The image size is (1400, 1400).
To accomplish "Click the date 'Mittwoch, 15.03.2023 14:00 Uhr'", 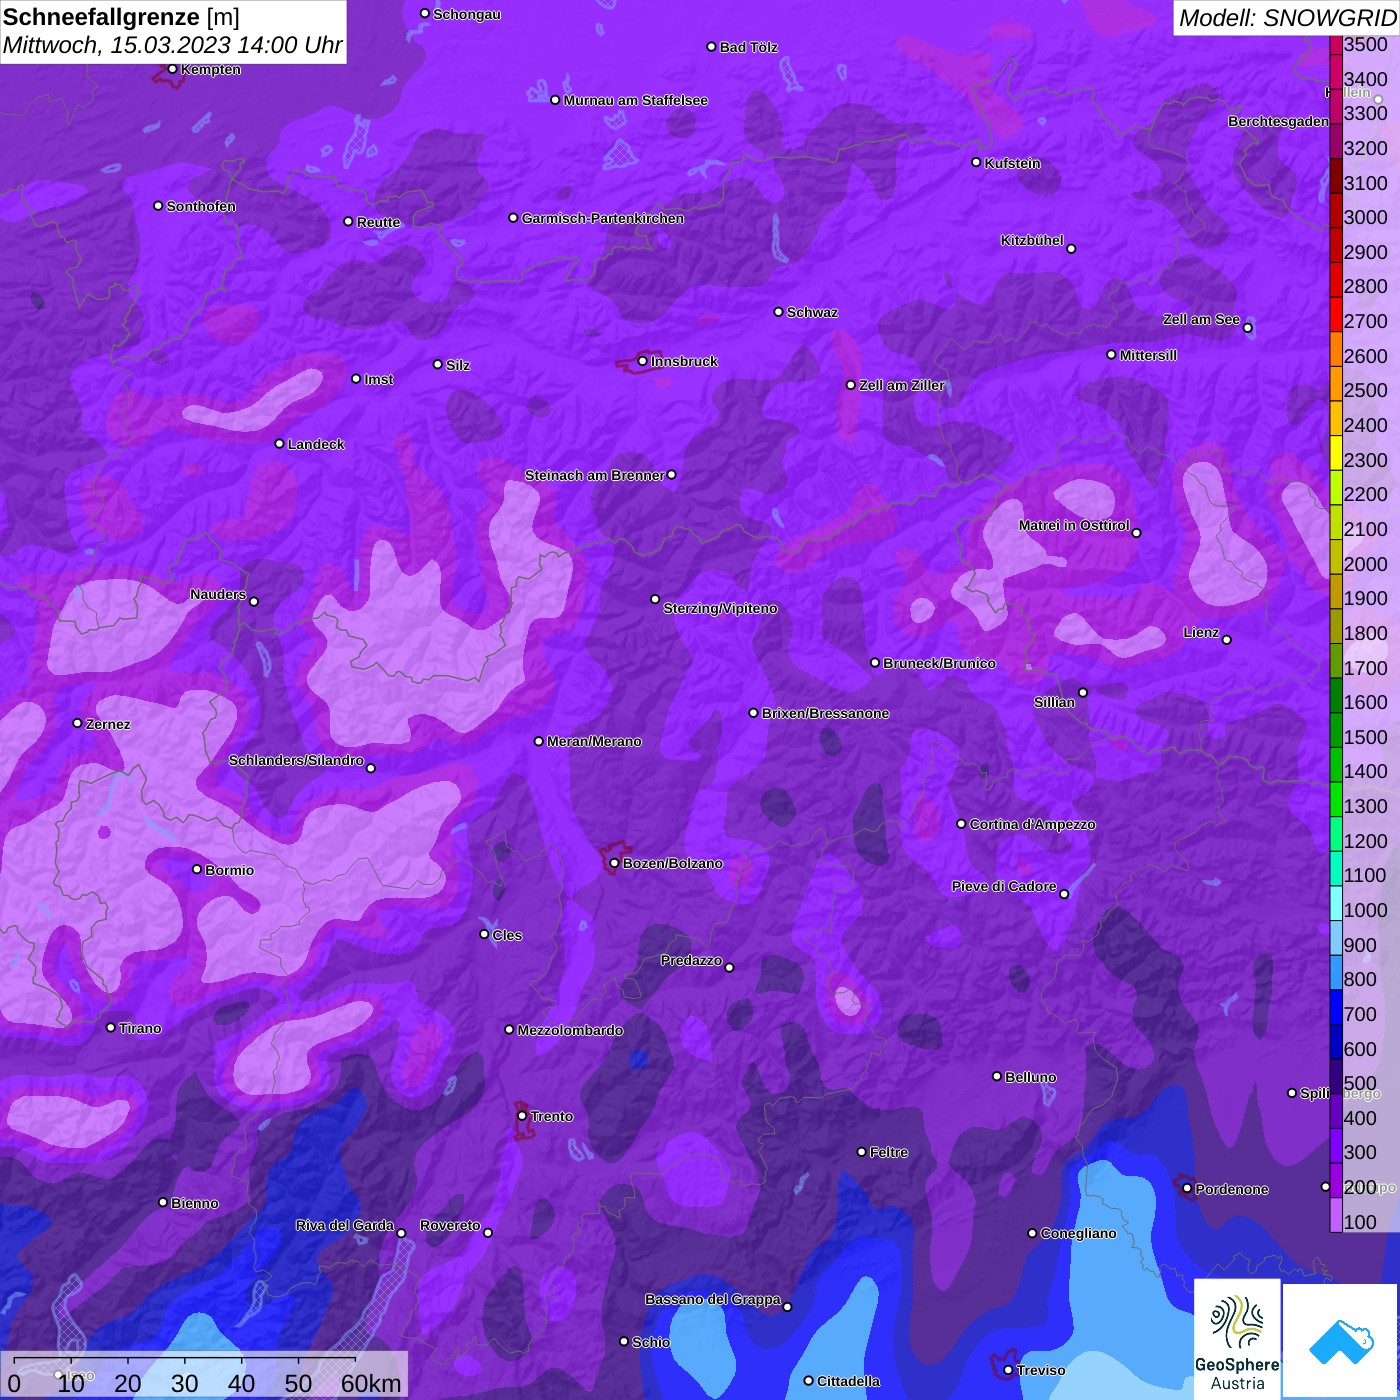I will click(x=173, y=45).
